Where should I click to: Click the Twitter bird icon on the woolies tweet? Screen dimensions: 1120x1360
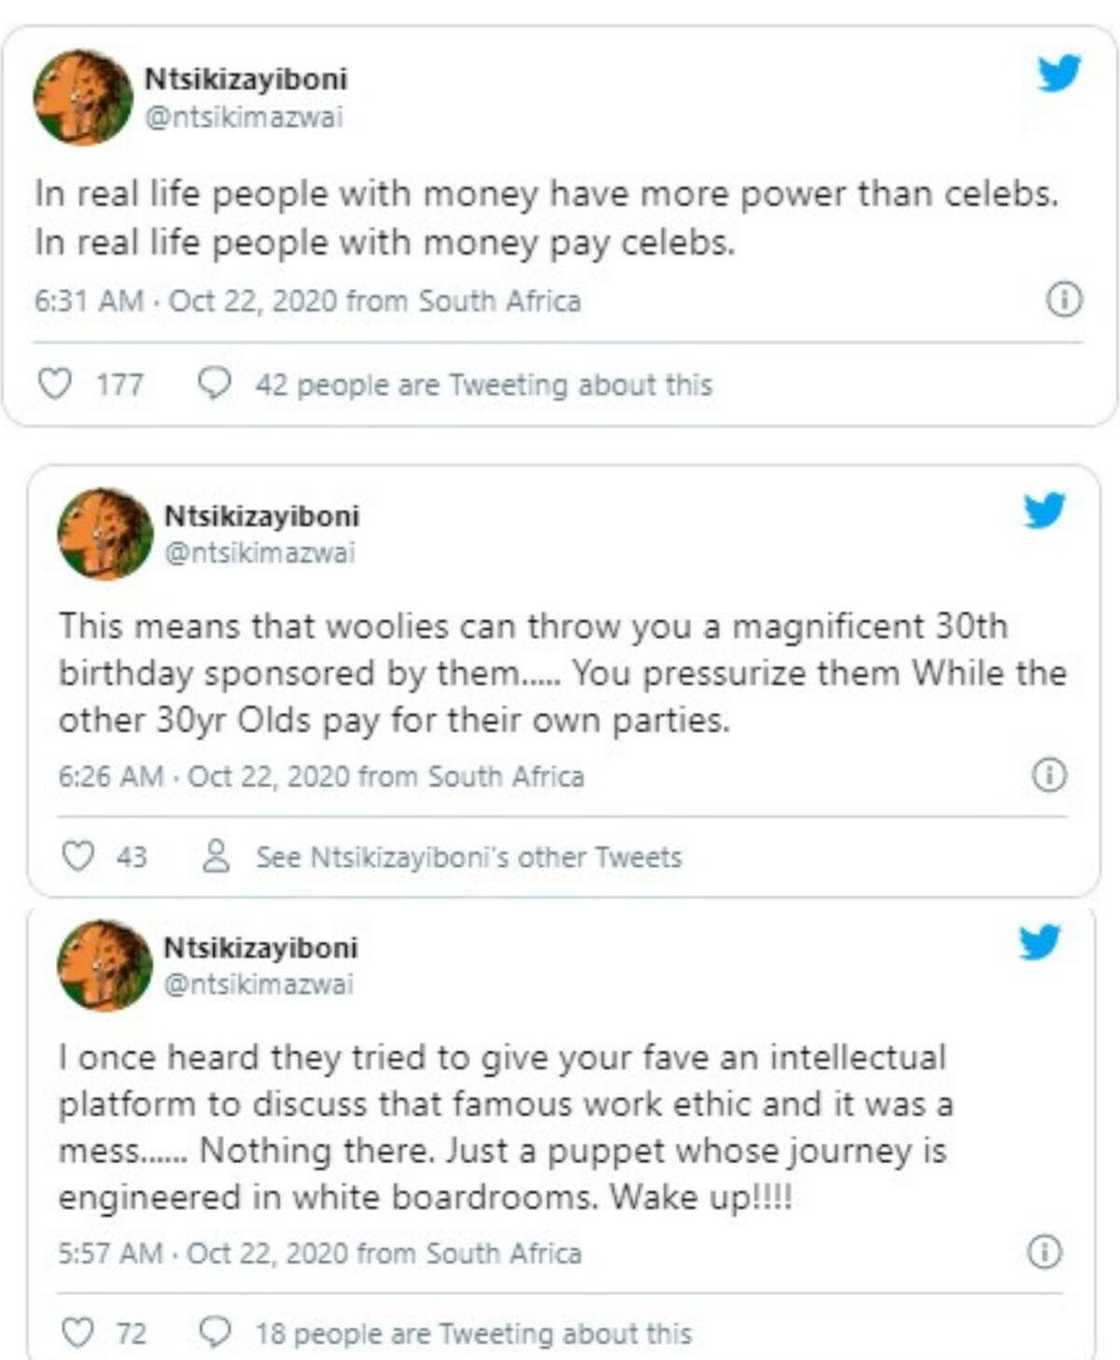tap(1044, 510)
